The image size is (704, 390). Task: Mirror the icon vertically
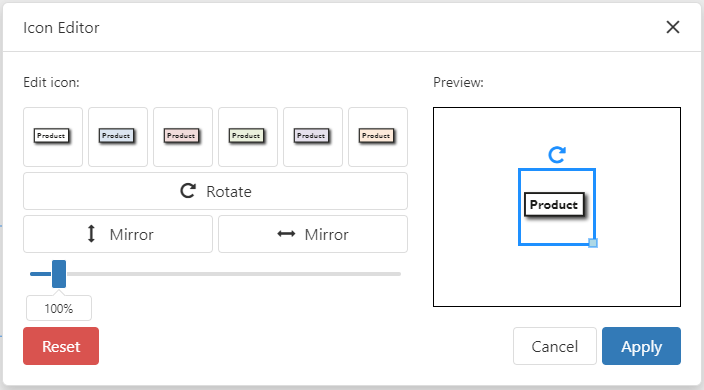click(118, 234)
